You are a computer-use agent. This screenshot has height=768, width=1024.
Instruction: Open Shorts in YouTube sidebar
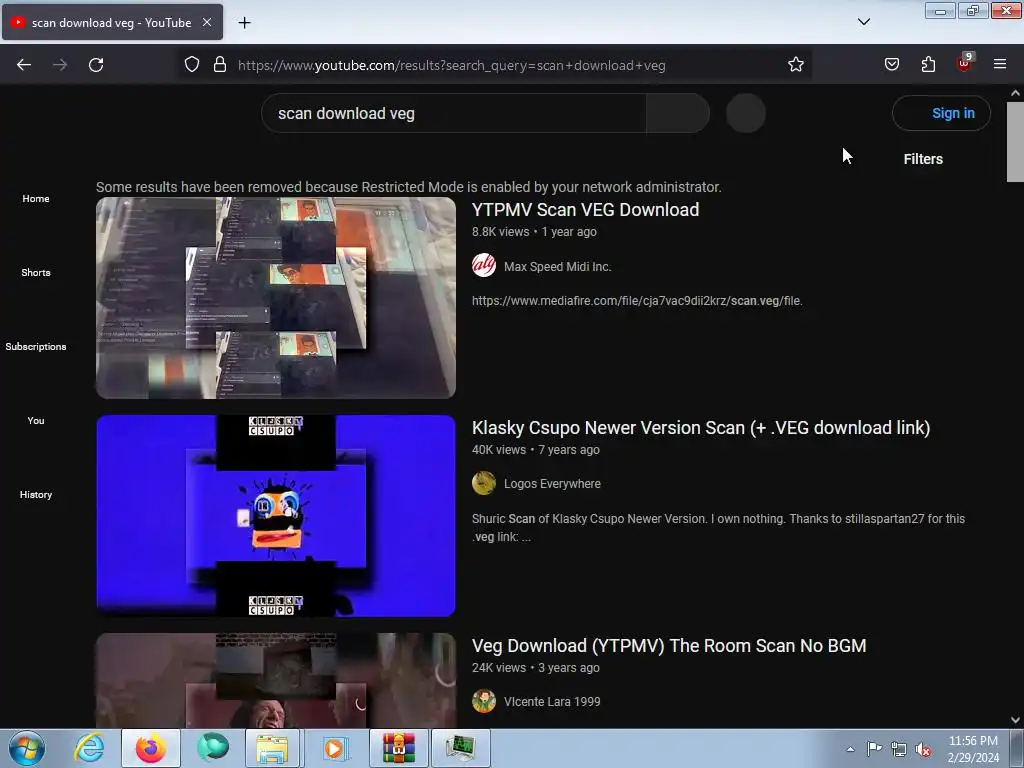coord(36,272)
